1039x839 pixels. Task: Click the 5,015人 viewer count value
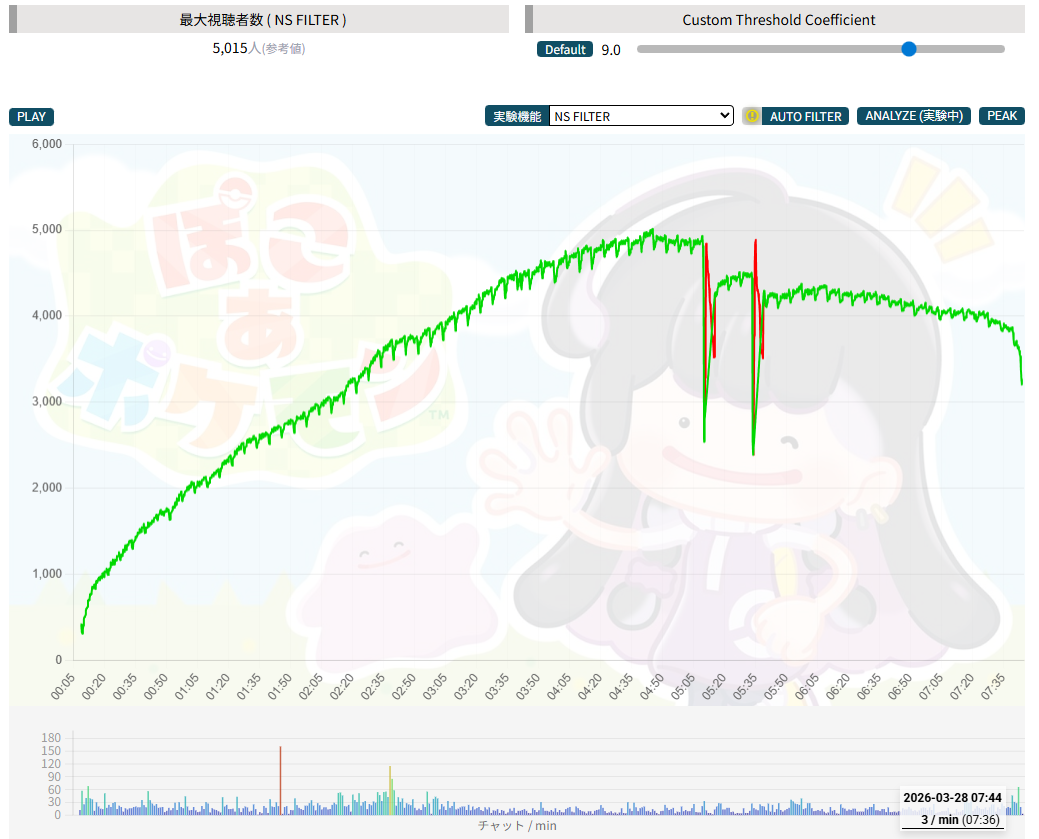237,48
